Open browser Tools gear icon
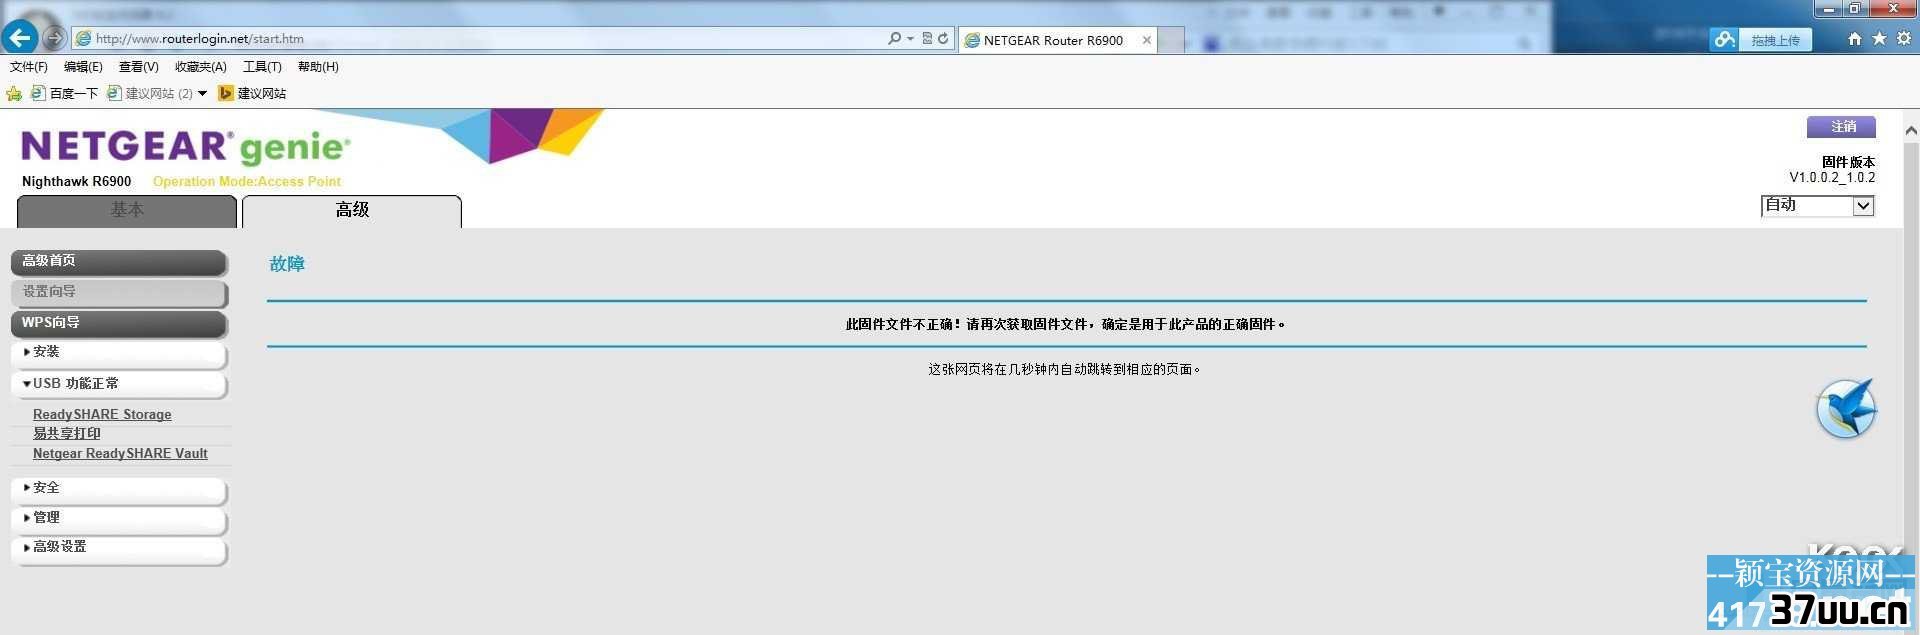The height and width of the screenshot is (635, 1920). [1903, 38]
